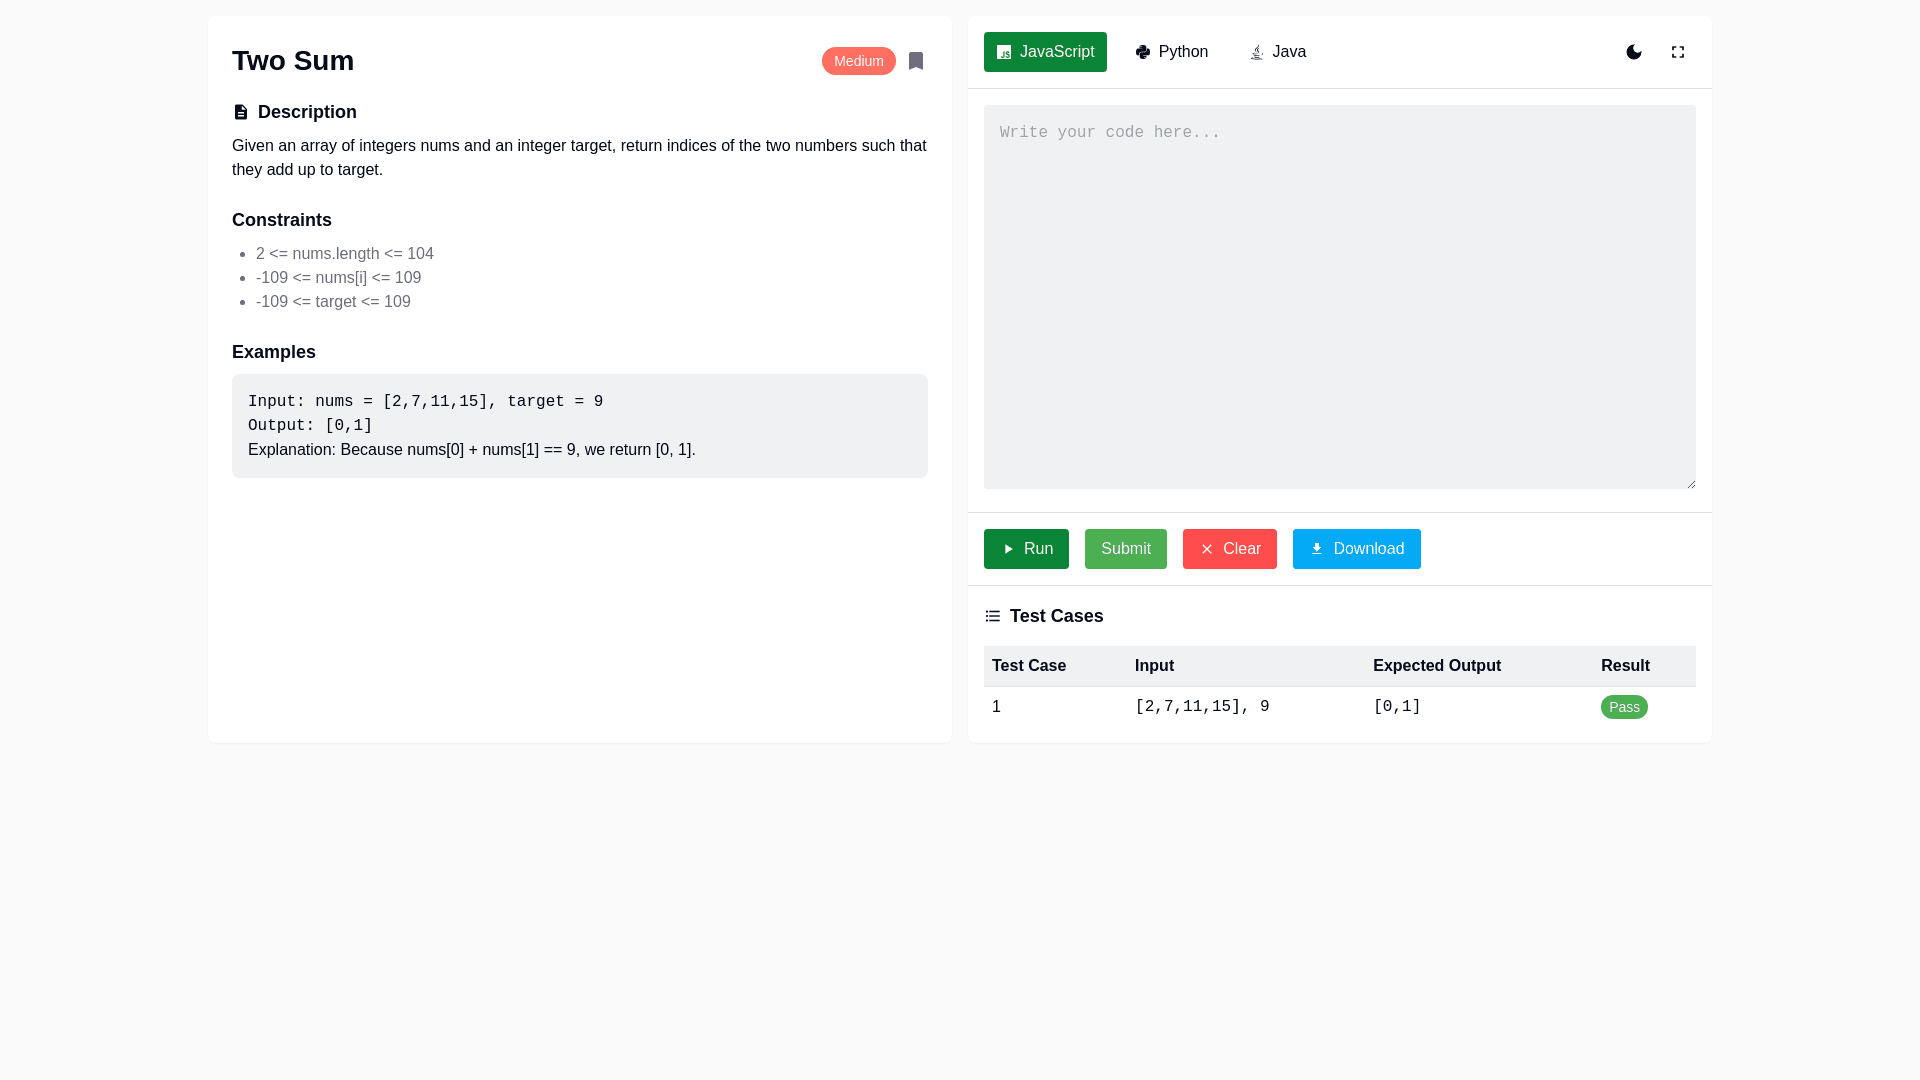The width and height of the screenshot is (1920, 1080).
Task: Click the Description document icon
Action: coord(240,112)
